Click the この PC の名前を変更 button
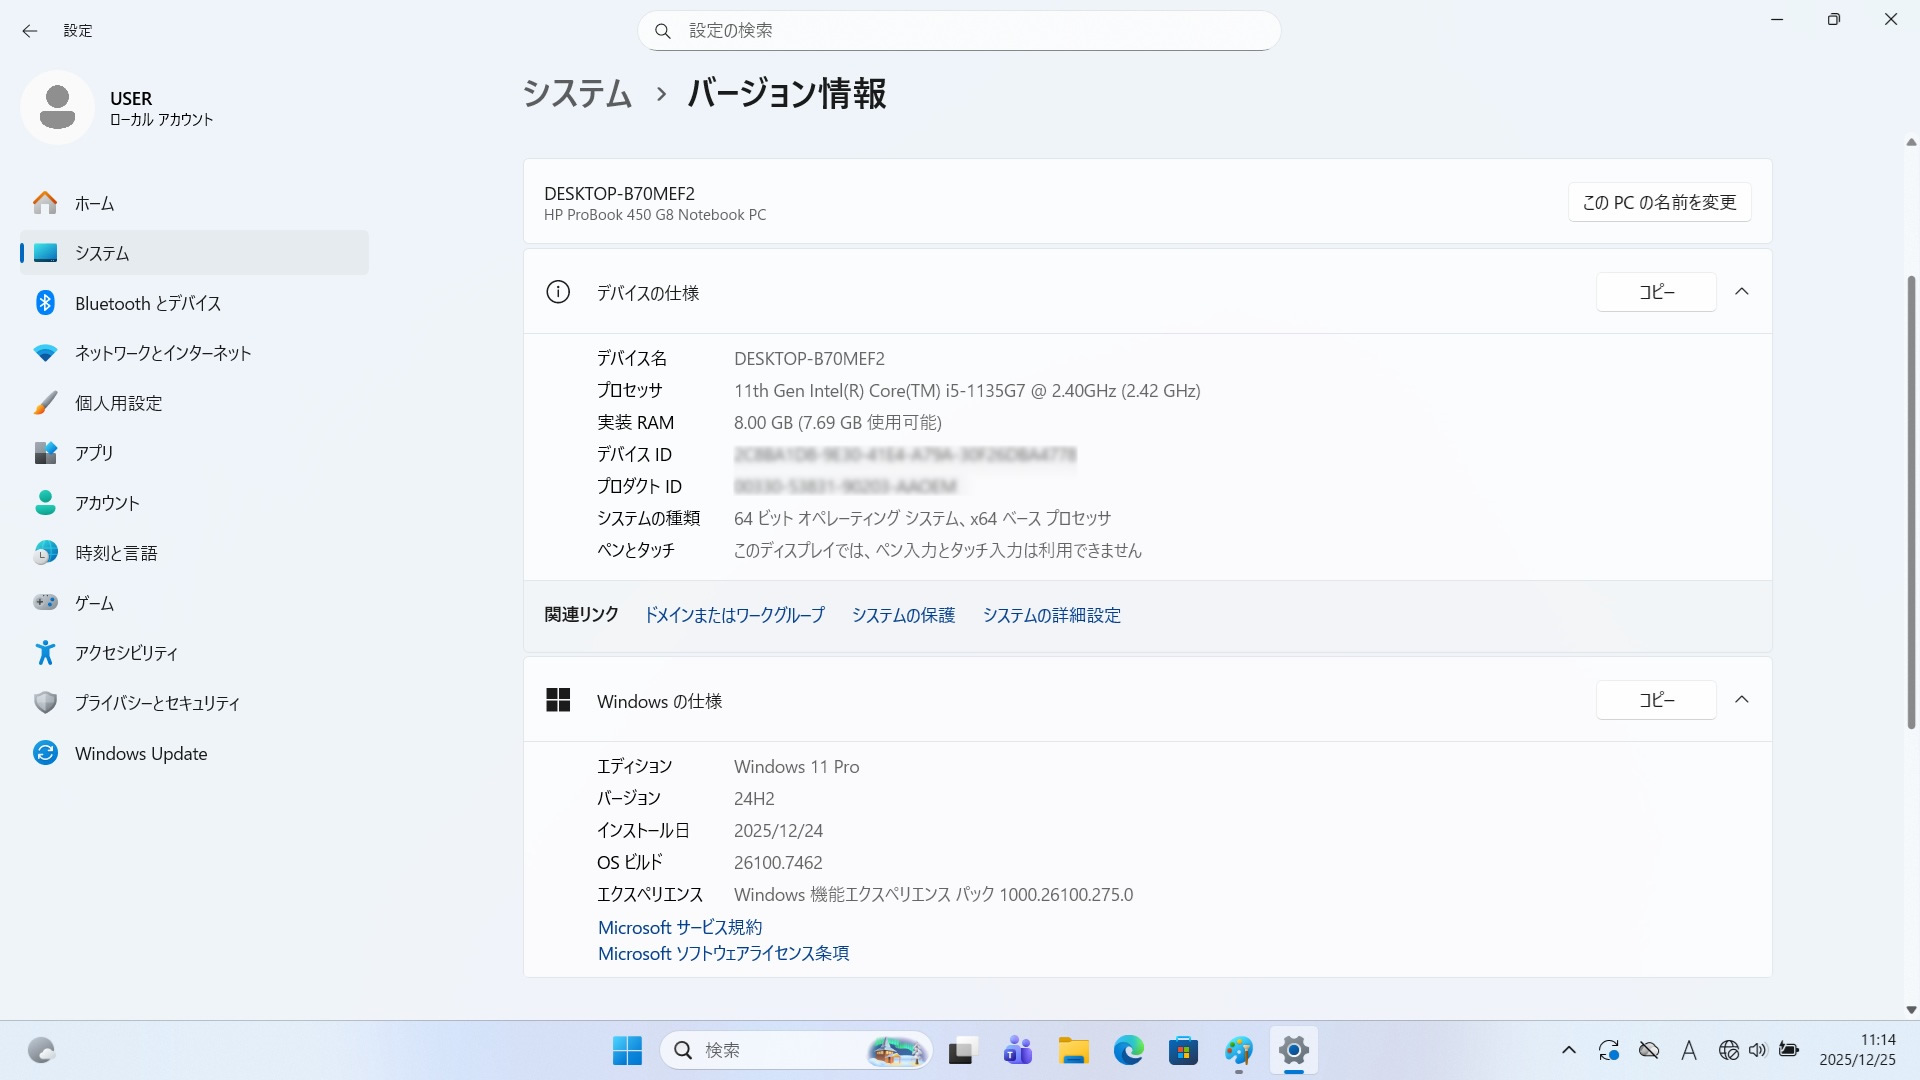The width and height of the screenshot is (1920, 1080). point(1659,202)
